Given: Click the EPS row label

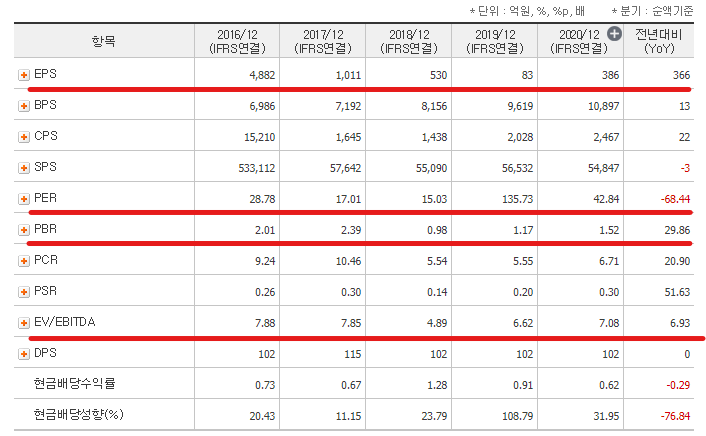Looking at the screenshot, I should click(45, 74).
